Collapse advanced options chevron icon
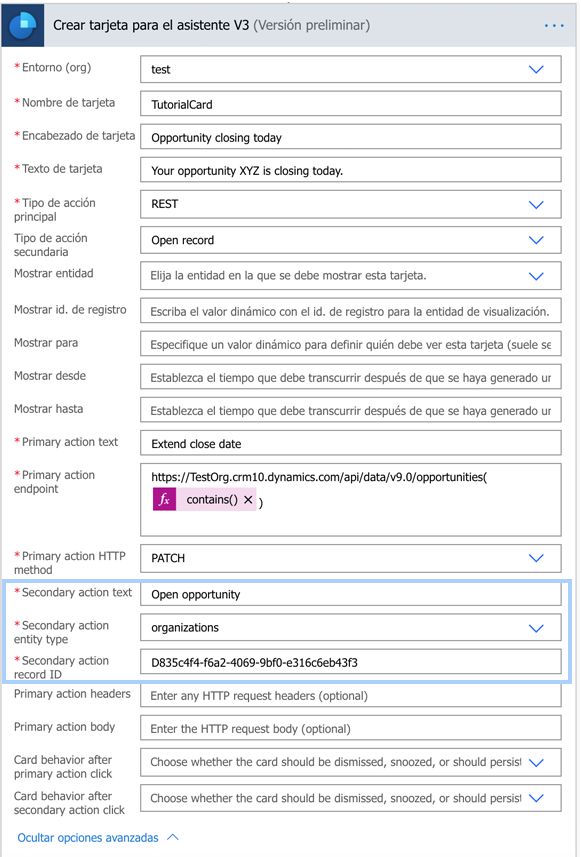The width and height of the screenshot is (581, 857). point(173,837)
